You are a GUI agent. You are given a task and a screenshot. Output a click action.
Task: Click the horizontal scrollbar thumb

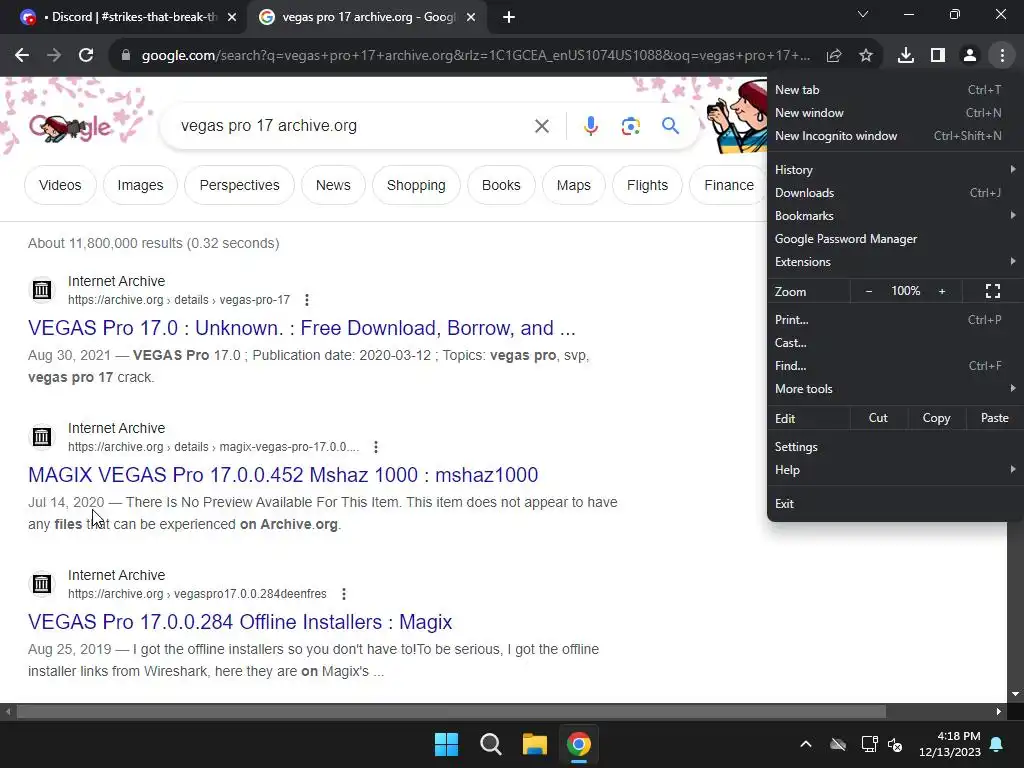[x=451, y=711]
